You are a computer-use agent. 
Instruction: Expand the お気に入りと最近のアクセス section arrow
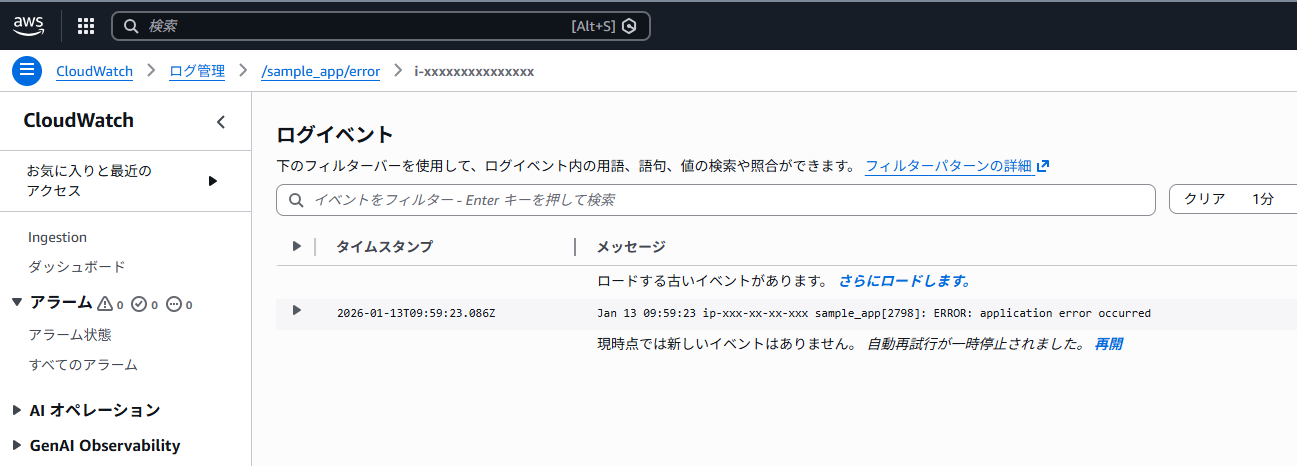[x=212, y=181]
